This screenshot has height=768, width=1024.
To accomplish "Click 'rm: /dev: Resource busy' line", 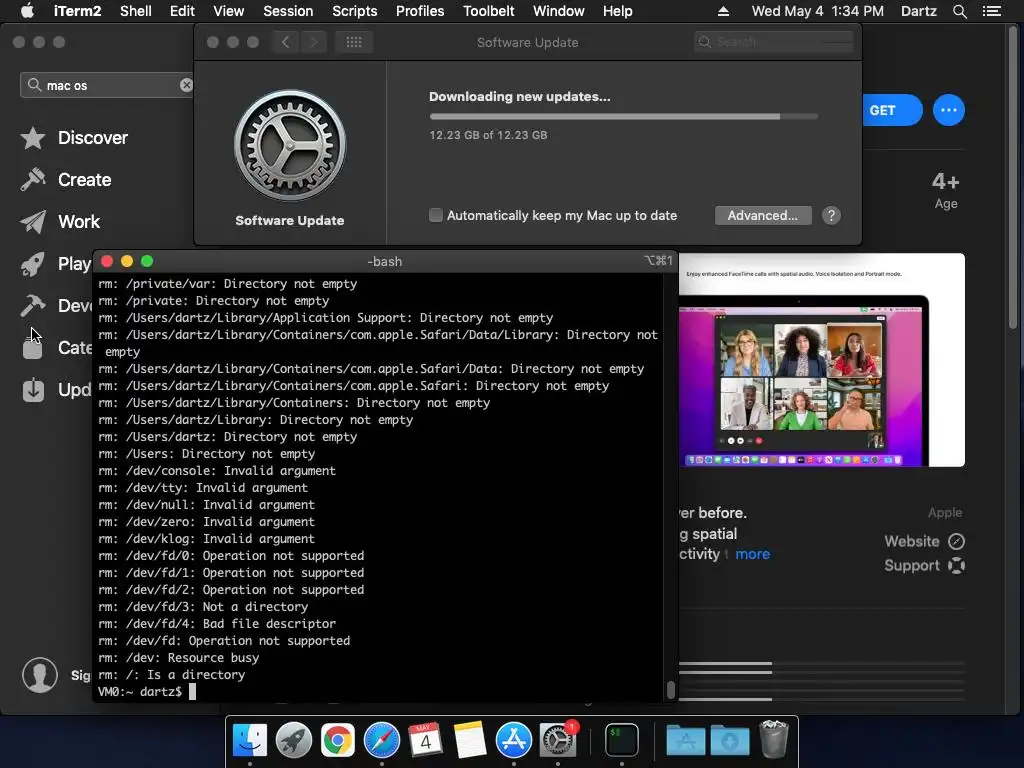I will (x=178, y=658).
